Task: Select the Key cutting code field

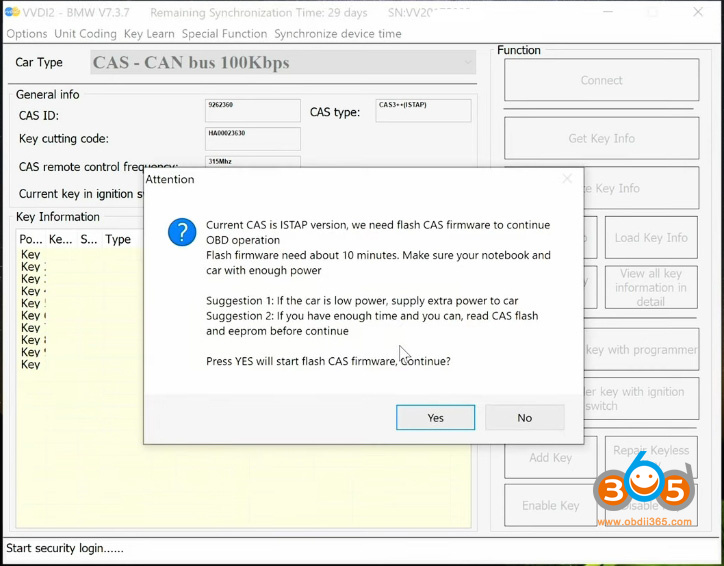Action: point(252,139)
